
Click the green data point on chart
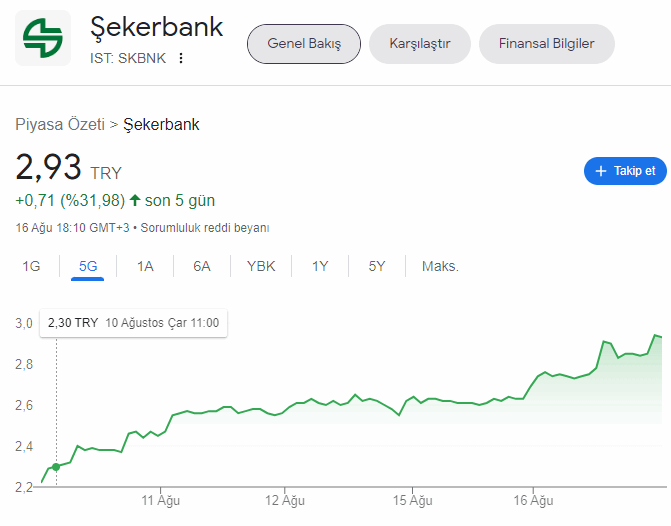point(56,467)
